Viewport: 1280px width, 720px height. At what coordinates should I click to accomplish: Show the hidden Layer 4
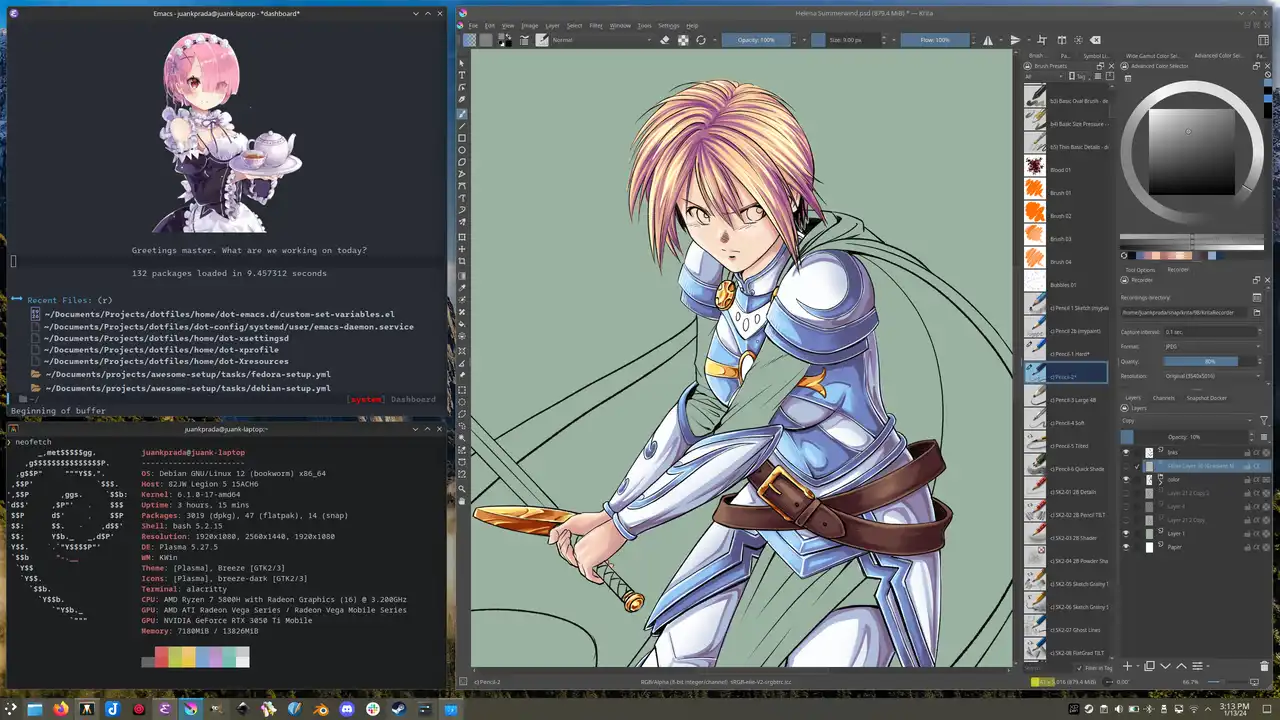1126,506
